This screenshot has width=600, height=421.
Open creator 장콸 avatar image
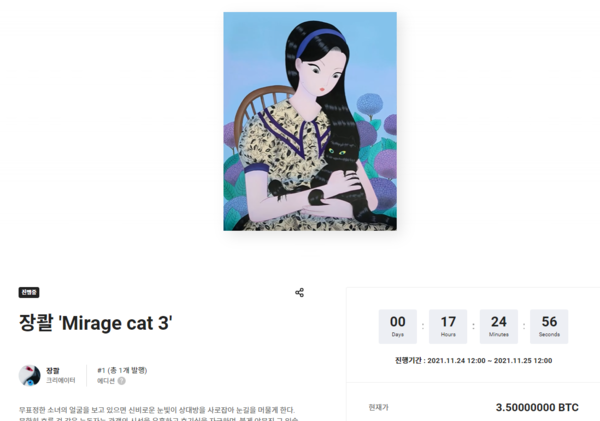point(29,375)
